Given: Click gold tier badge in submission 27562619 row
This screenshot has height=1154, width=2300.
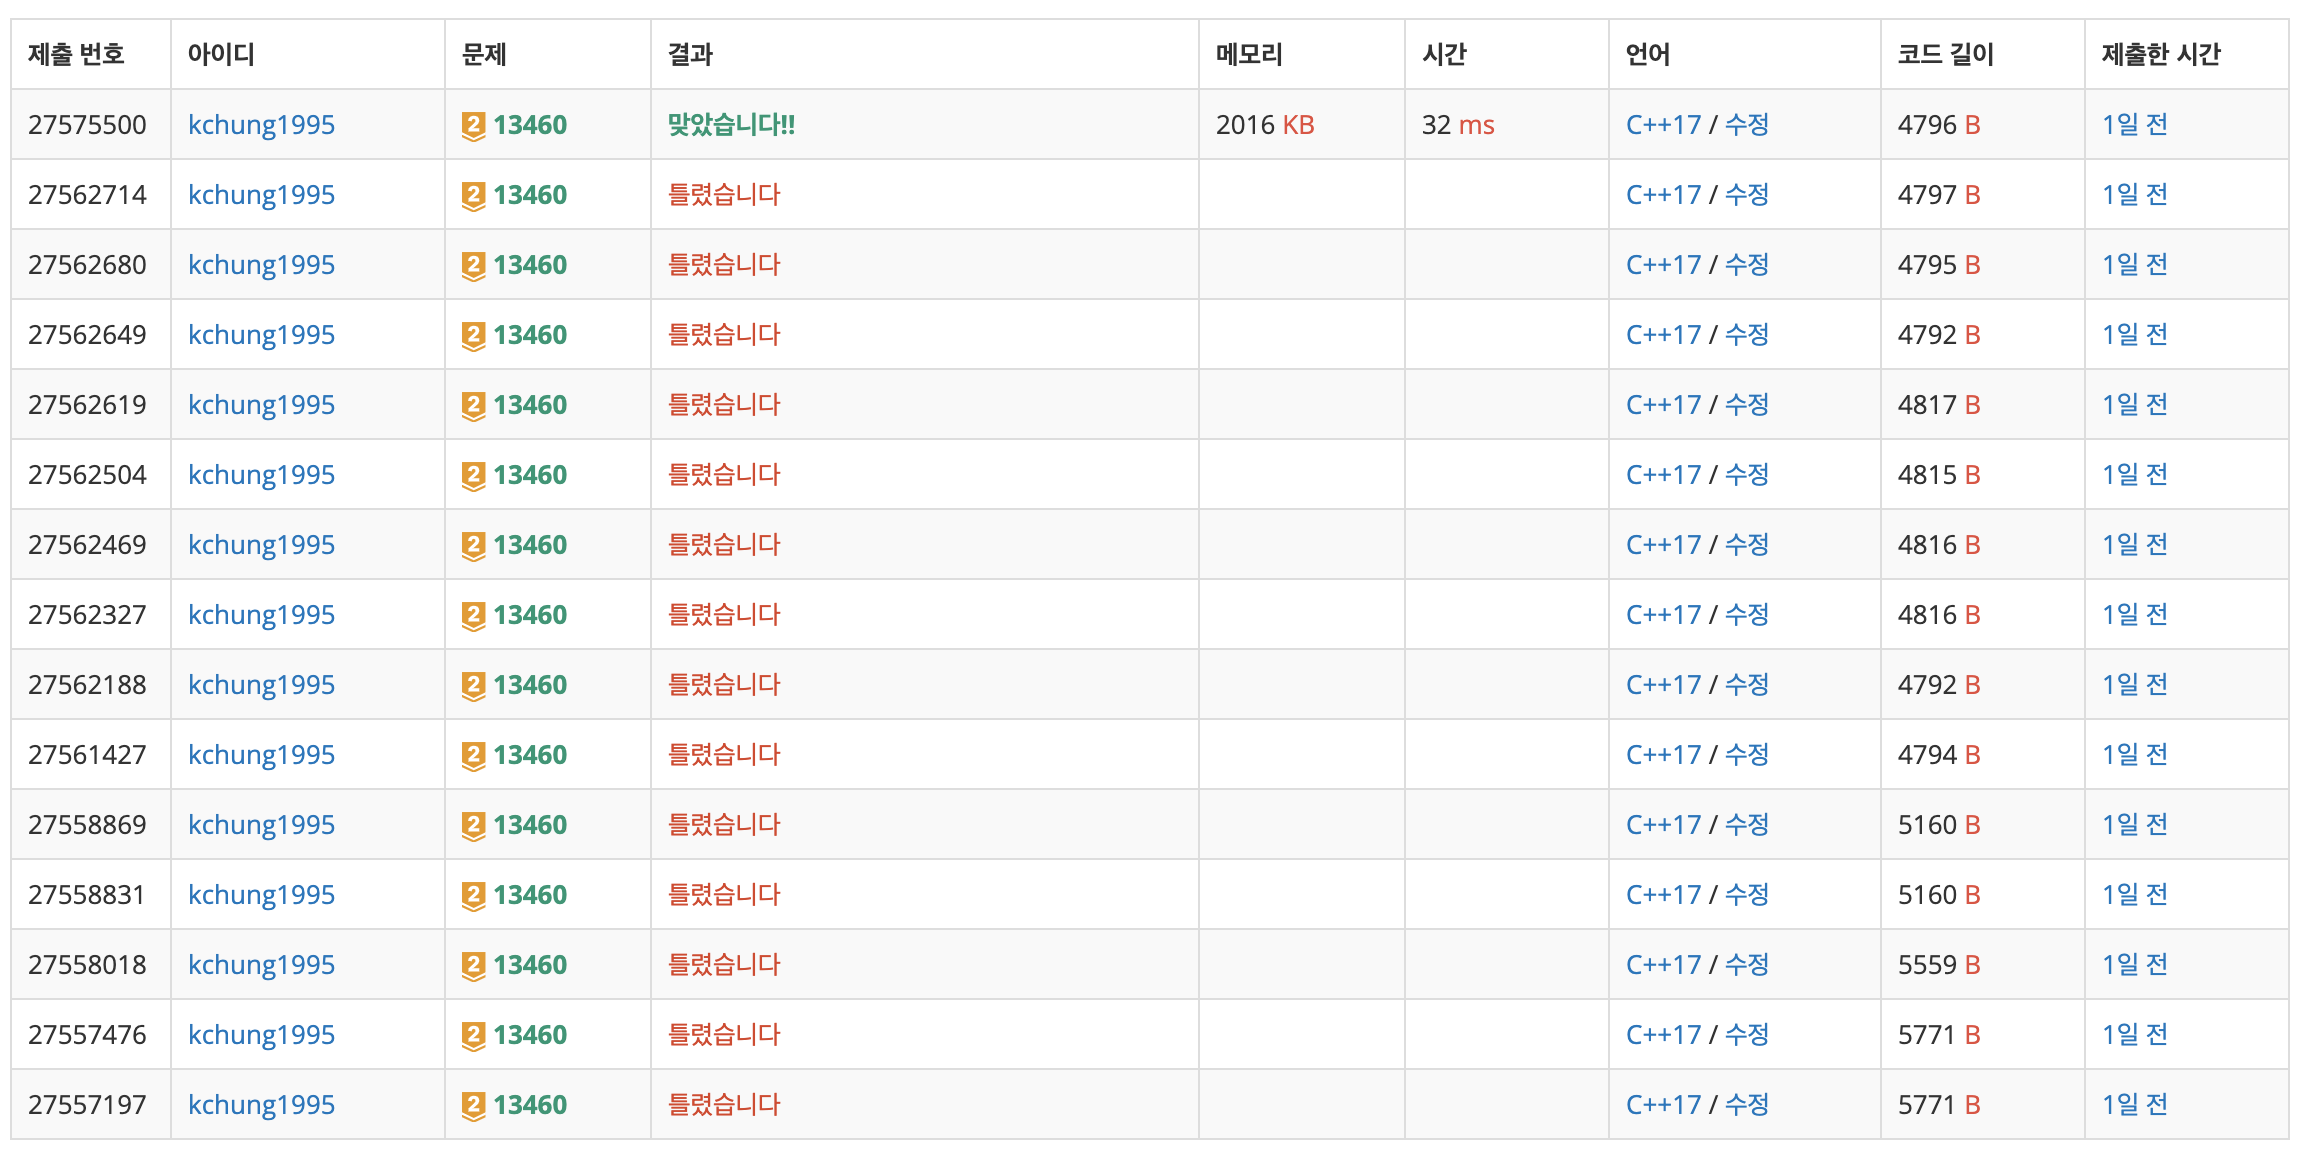Looking at the screenshot, I should (x=473, y=406).
